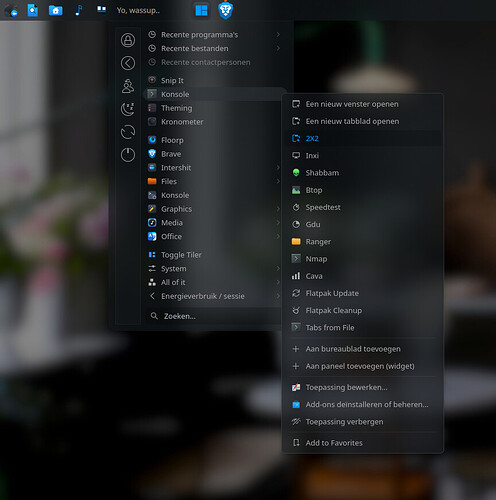Screen dimensions: 496x500
Task: Click the Ranger folder icon
Action: 296,241
